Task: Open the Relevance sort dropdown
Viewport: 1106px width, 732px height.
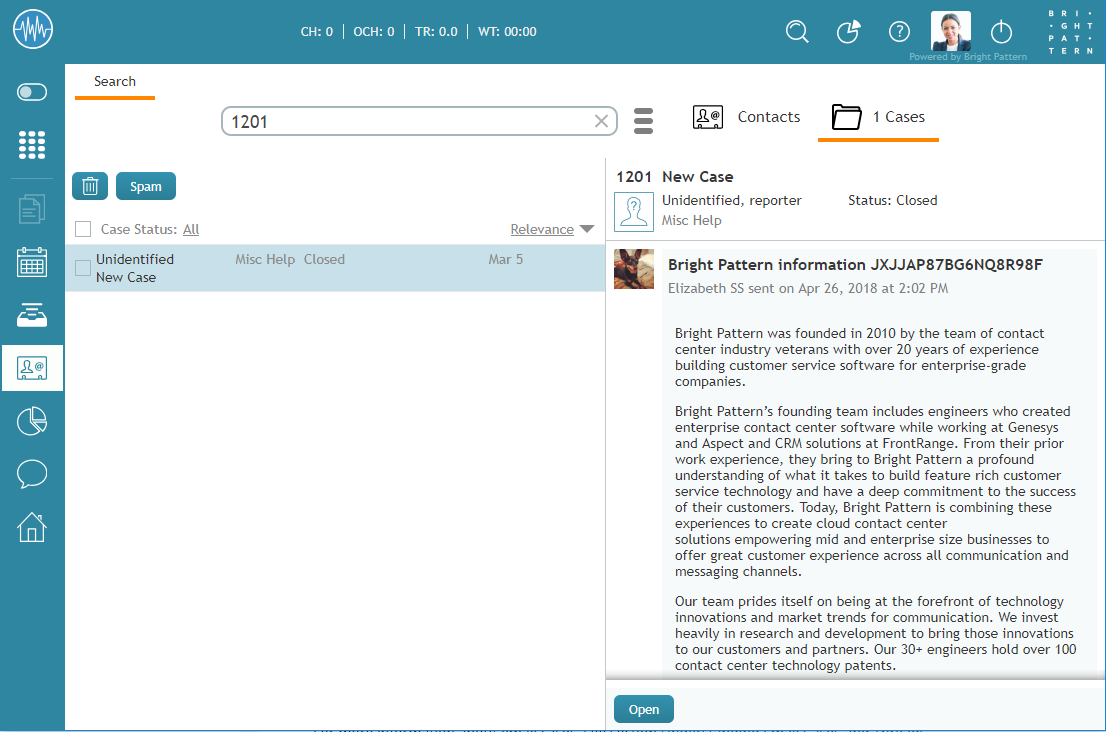Action: tap(552, 230)
